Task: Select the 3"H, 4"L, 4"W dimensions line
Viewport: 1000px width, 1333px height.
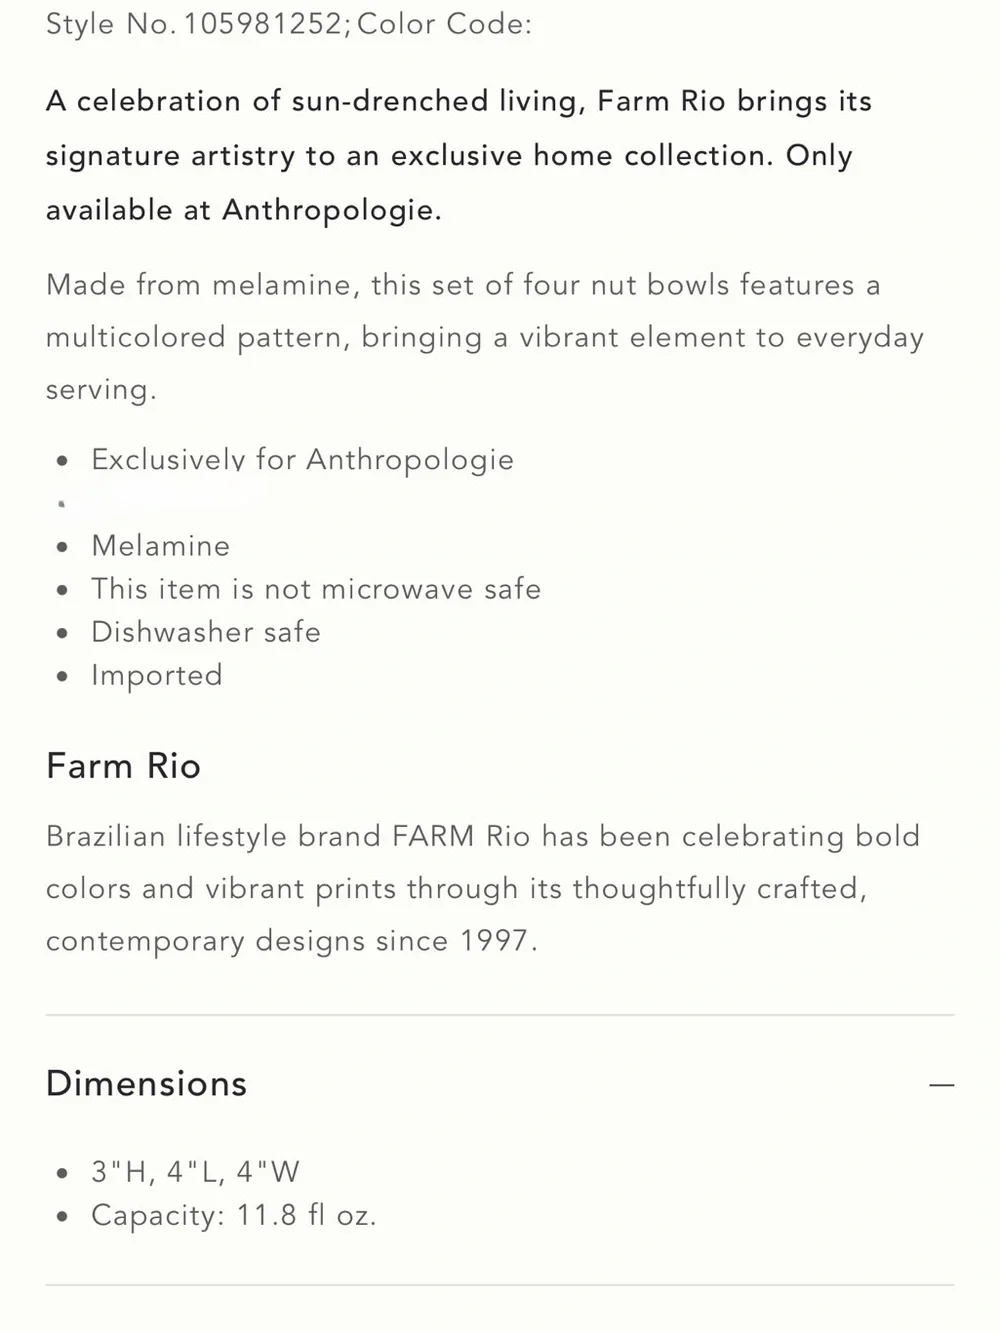Action: tap(195, 1172)
